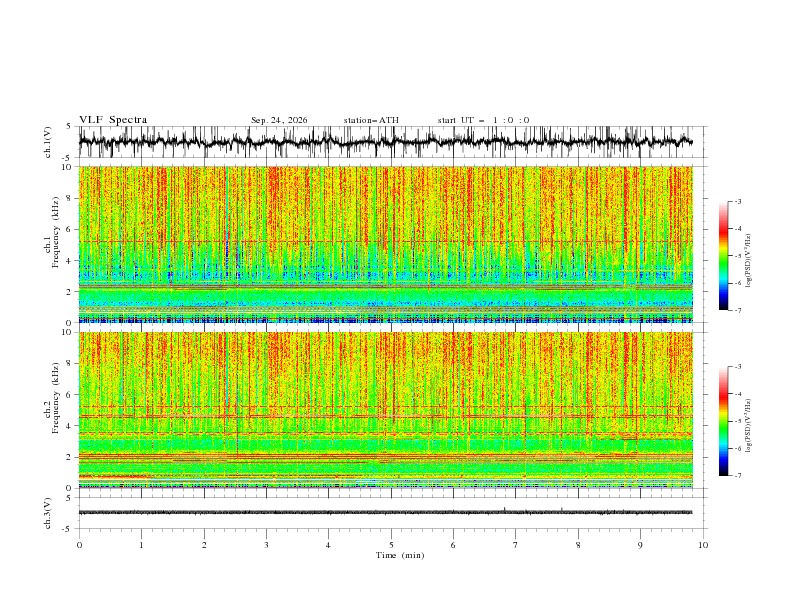Select the start UT time label
This screenshot has width=792, height=612.
(483, 120)
